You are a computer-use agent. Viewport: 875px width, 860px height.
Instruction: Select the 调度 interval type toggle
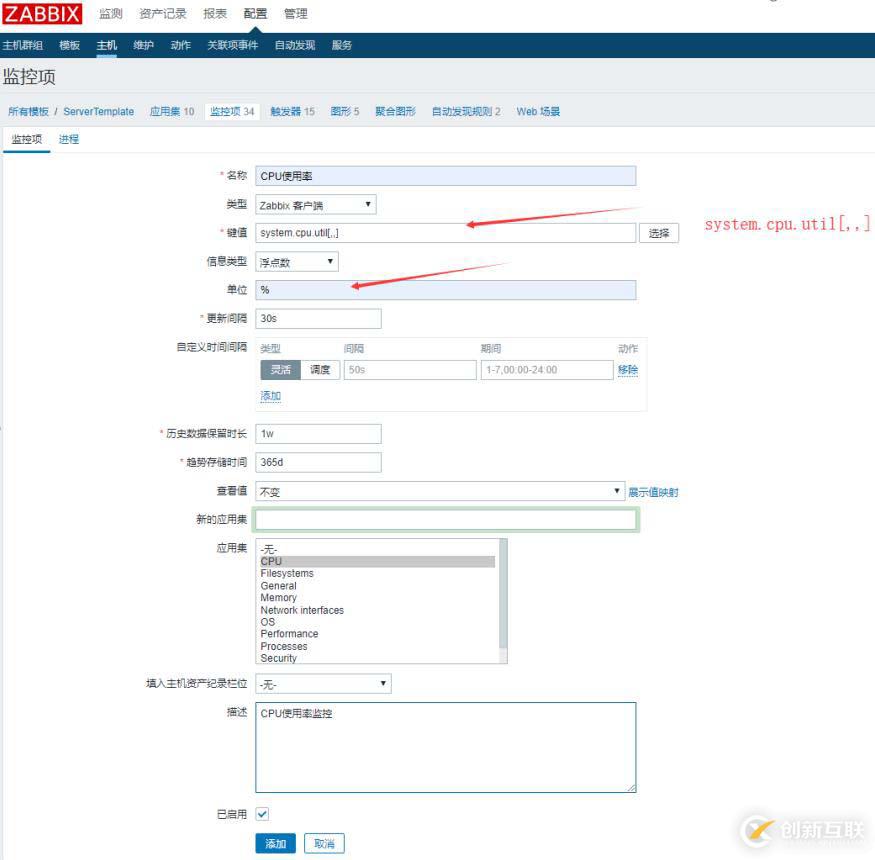pos(320,370)
